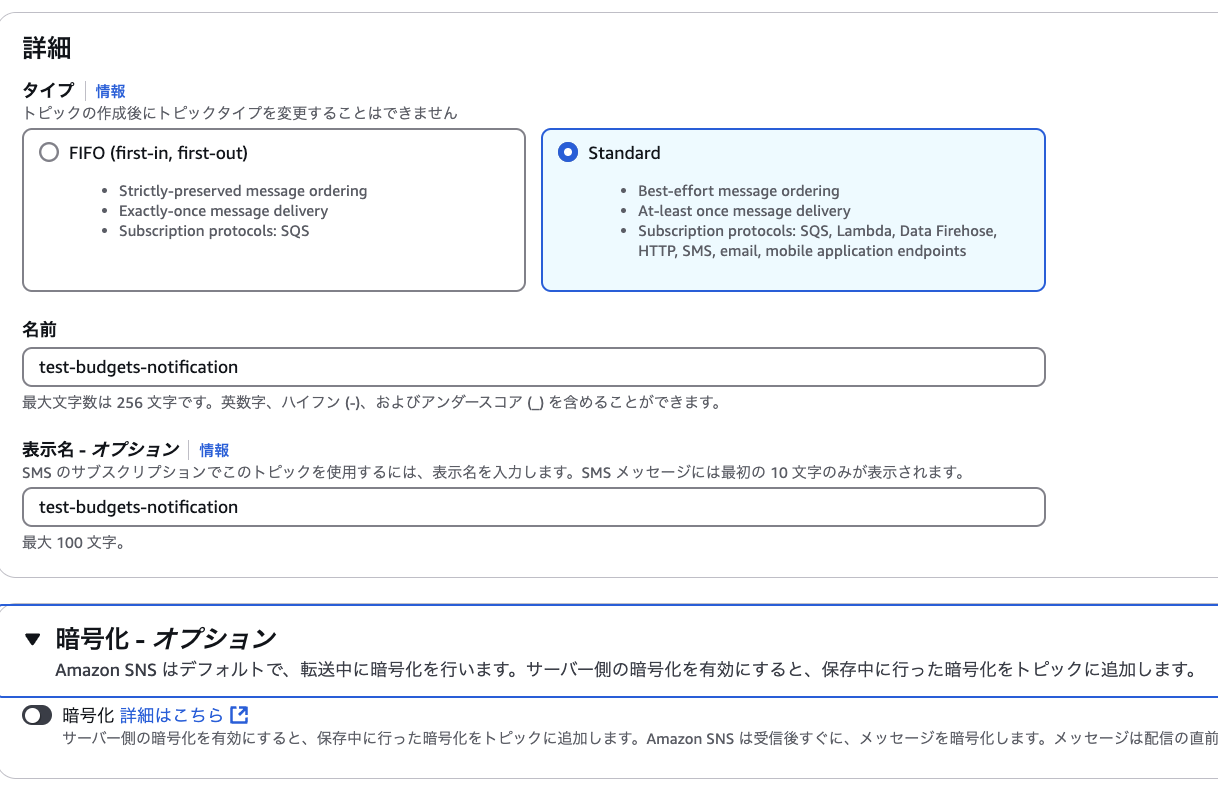Select the Standard topic type radio button
Screen dimensions: 1218x786
point(568,153)
